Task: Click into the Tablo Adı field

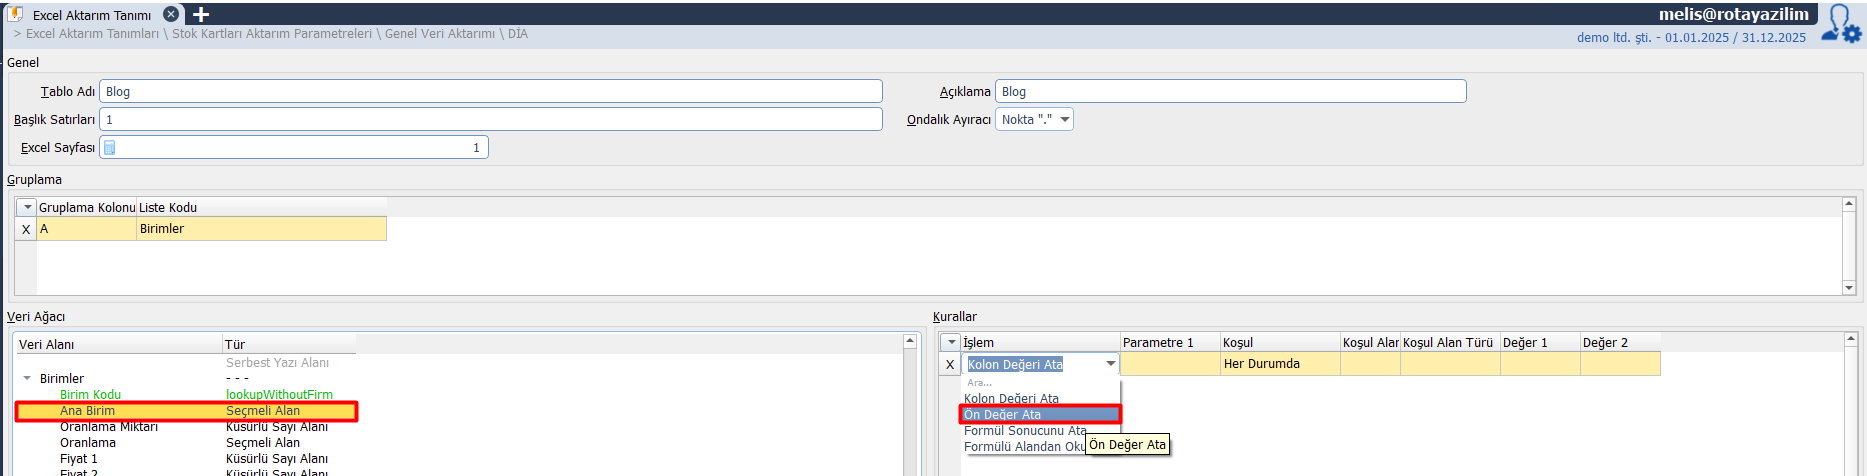Action: pyautogui.click(x=490, y=92)
